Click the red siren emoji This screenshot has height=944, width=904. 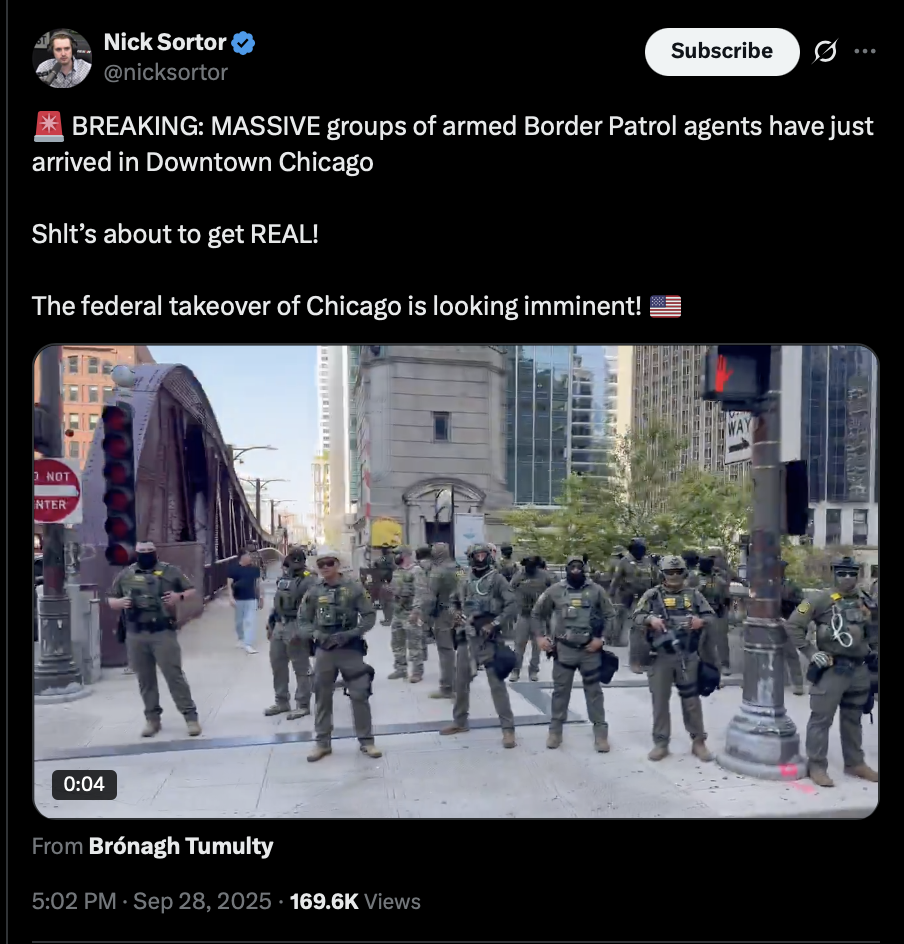[48, 126]
